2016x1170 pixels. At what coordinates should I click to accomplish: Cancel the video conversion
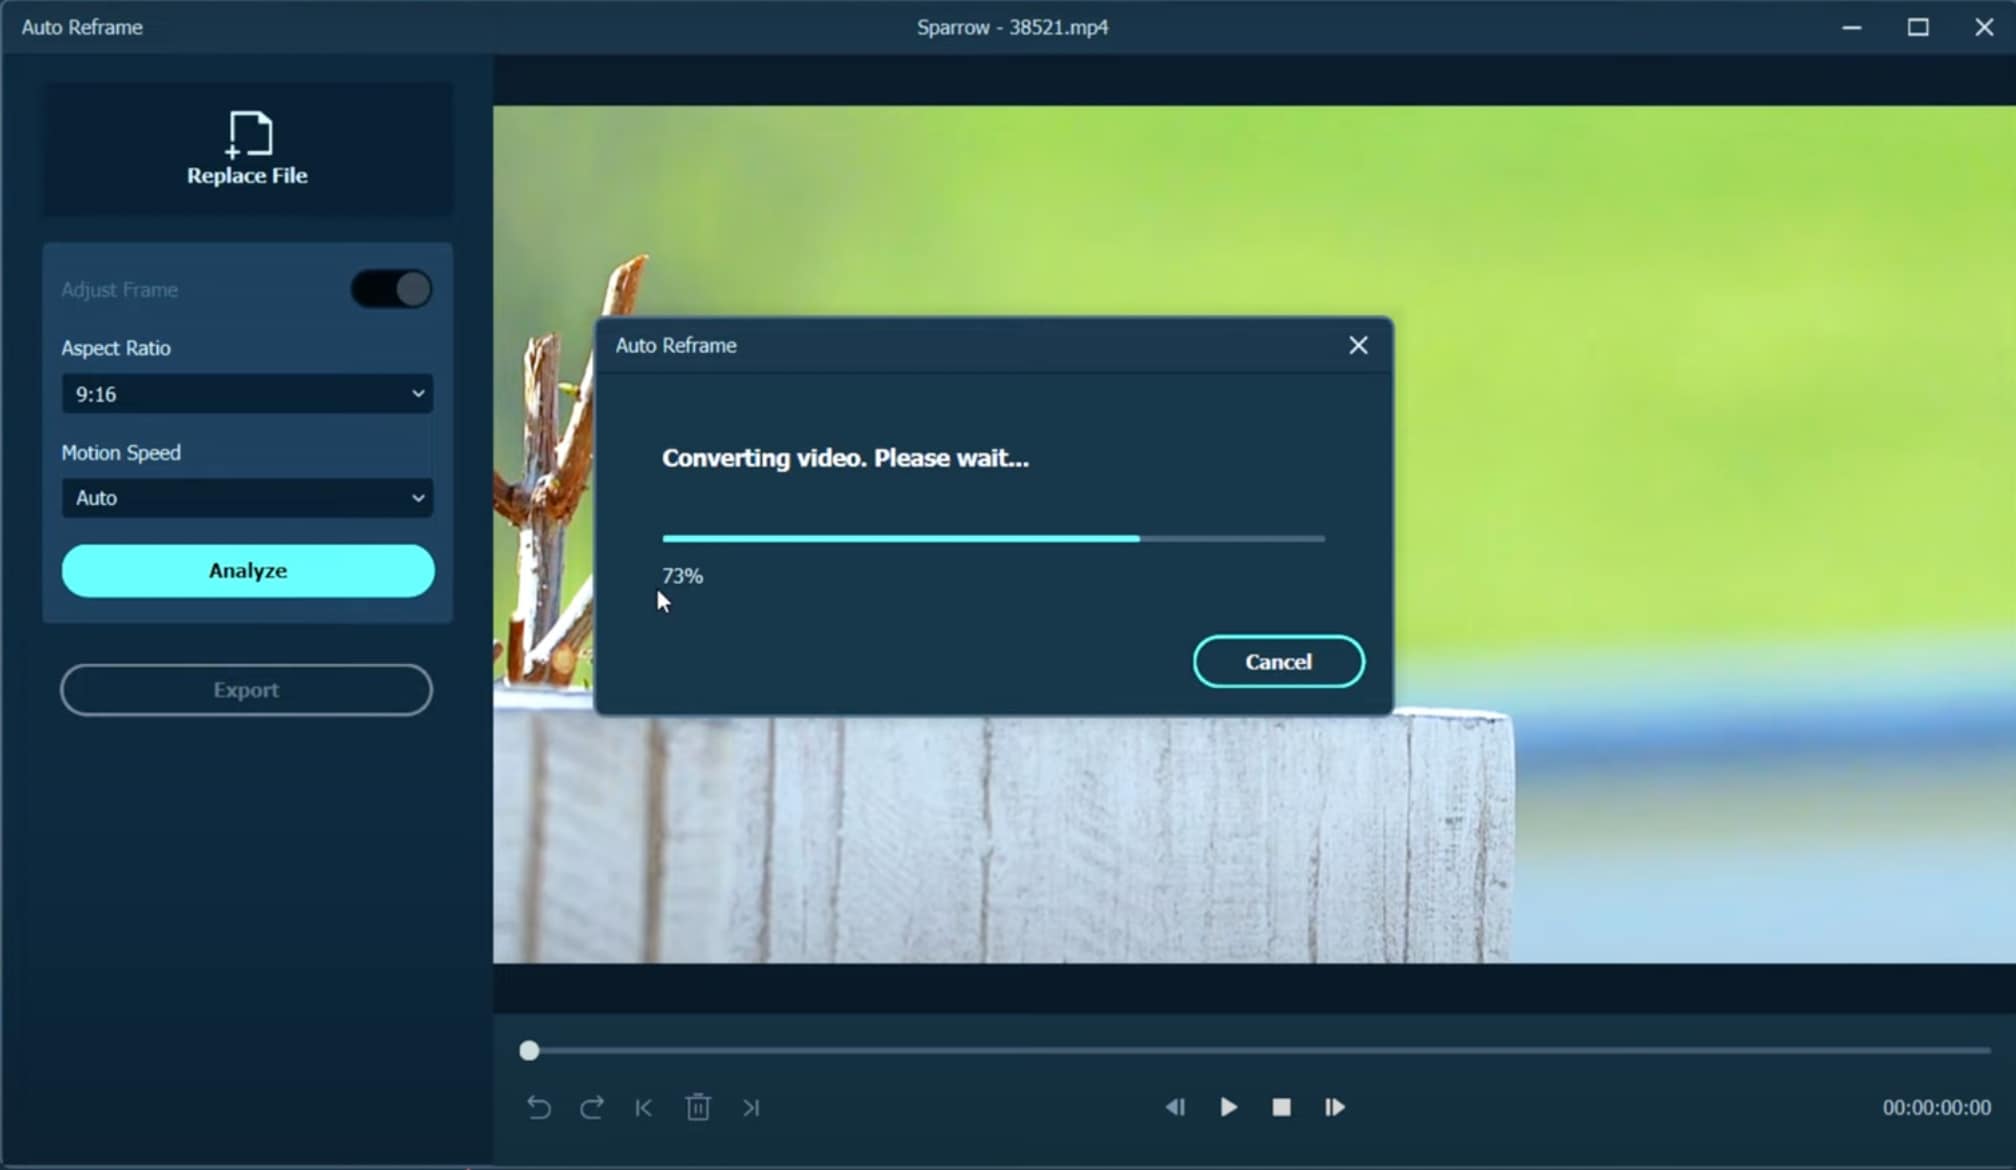1278,662
